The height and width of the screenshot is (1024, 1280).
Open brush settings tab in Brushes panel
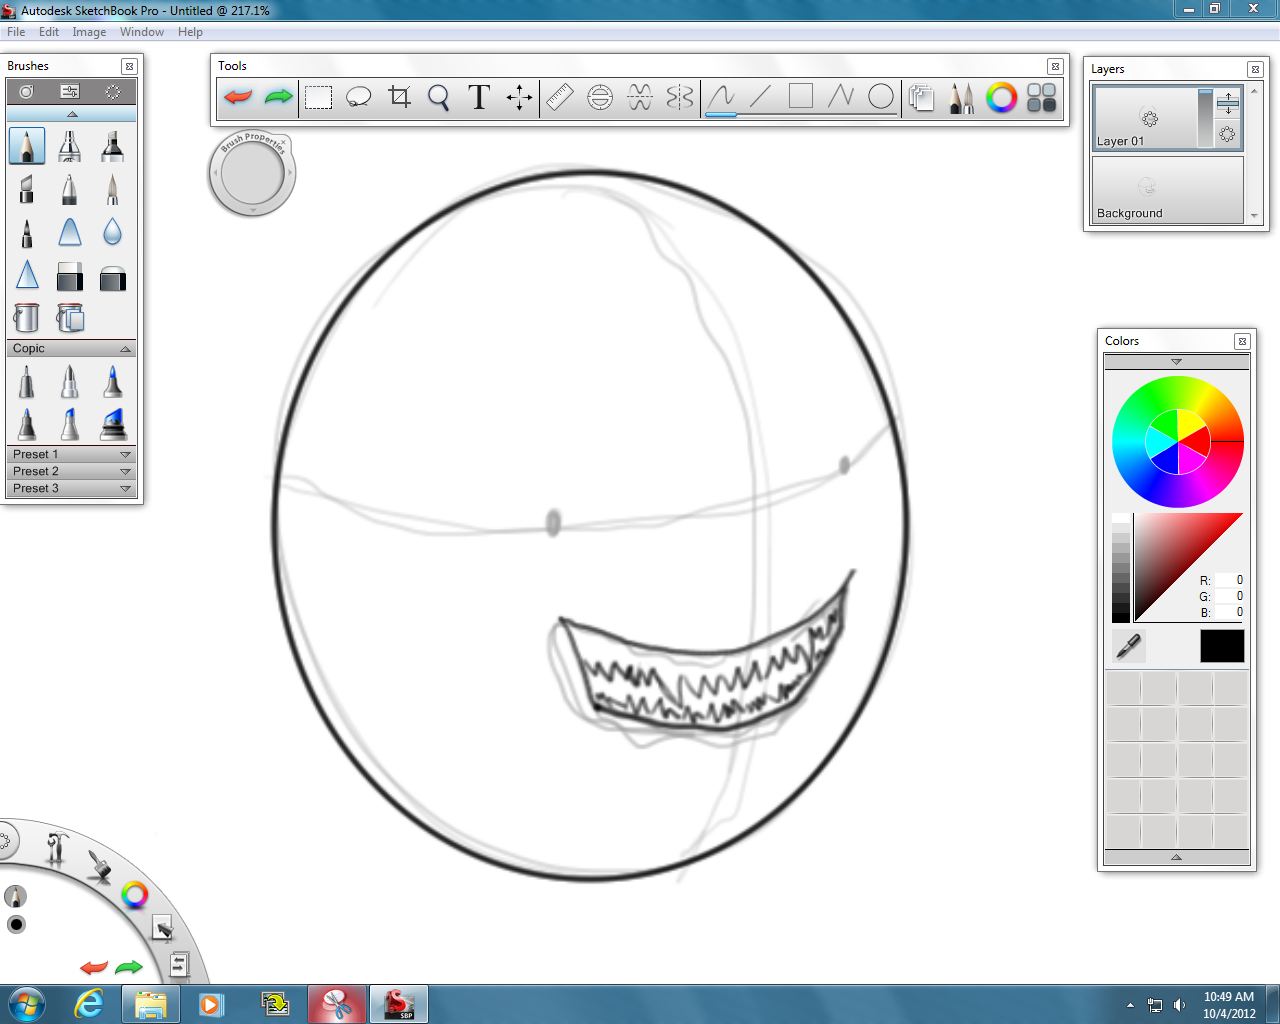pos(70,92)
